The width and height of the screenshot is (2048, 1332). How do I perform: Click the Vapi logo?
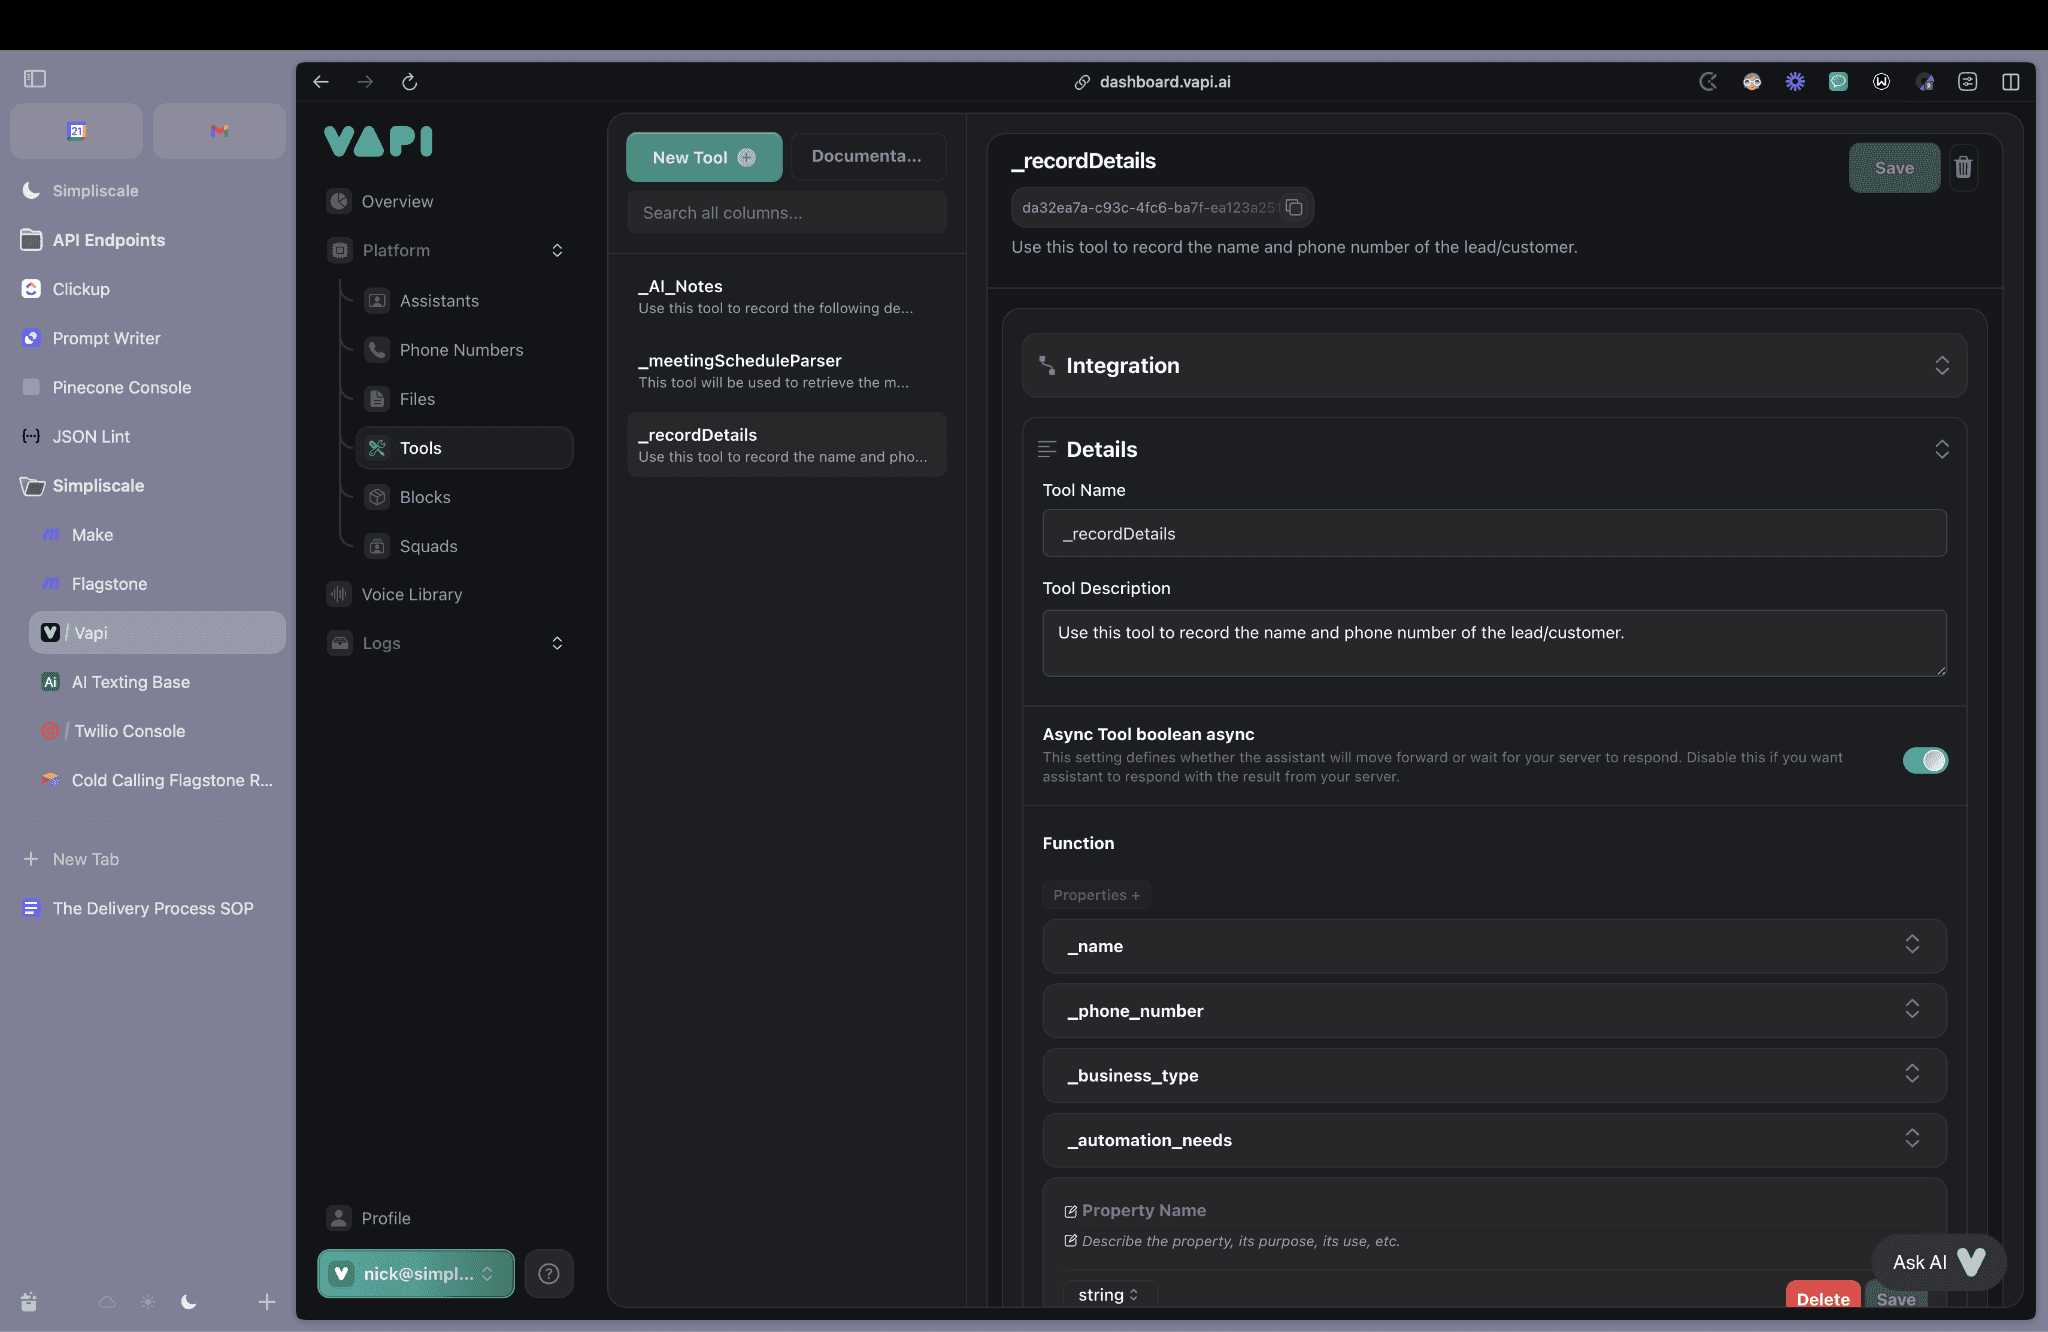(x=378, y=141)
